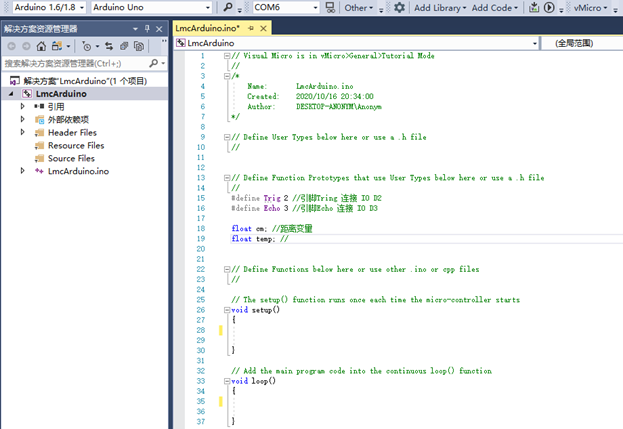Click '#define Echo 3' on line 16
The image size is (623, 429).
tap(260, 208)
